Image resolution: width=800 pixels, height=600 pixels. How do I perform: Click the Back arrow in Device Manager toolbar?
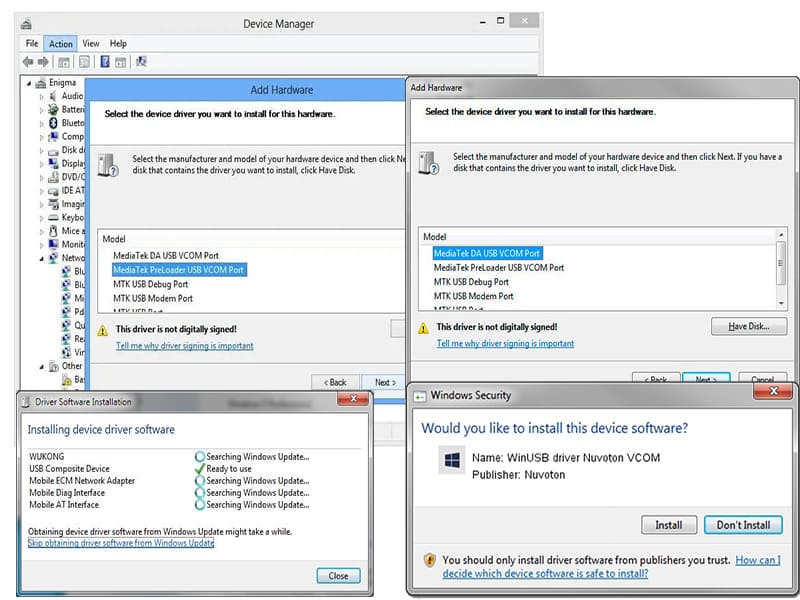(x=28, y=62)
